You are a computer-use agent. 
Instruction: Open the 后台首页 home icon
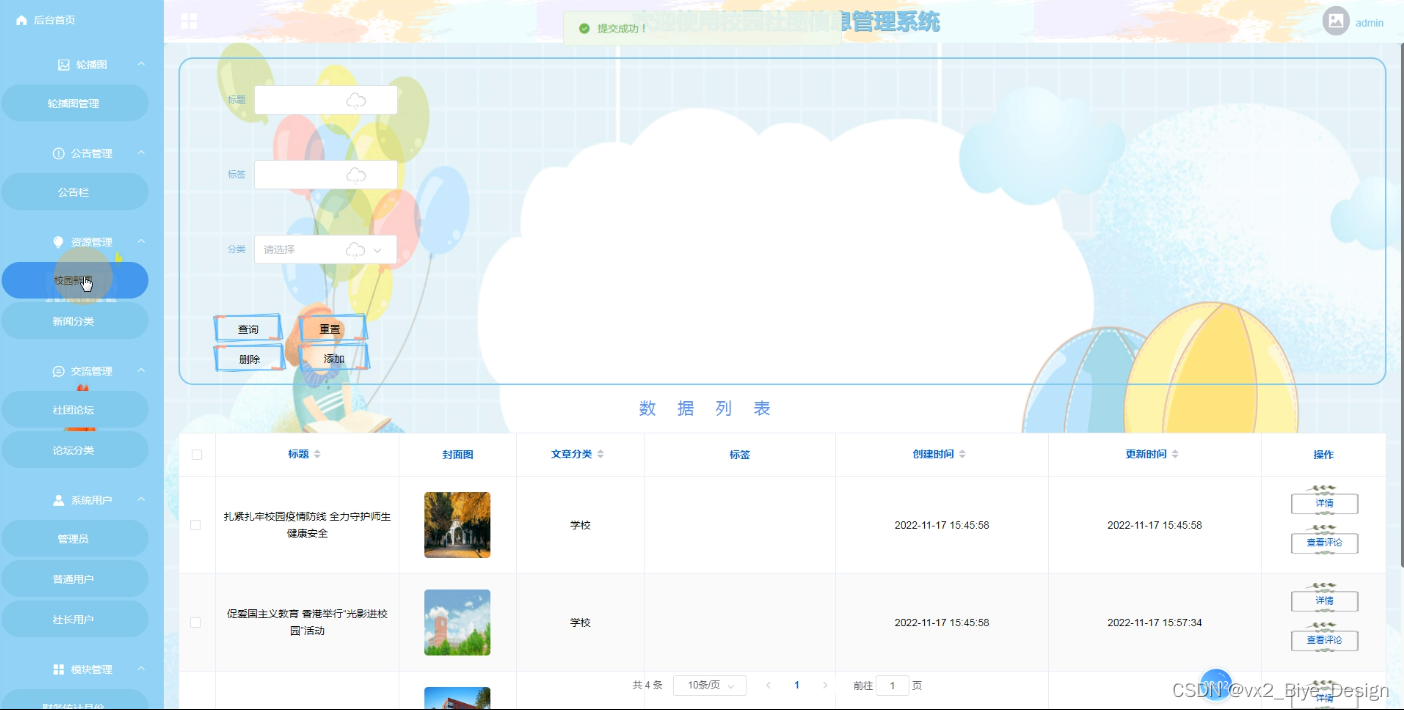pos(21,20)
